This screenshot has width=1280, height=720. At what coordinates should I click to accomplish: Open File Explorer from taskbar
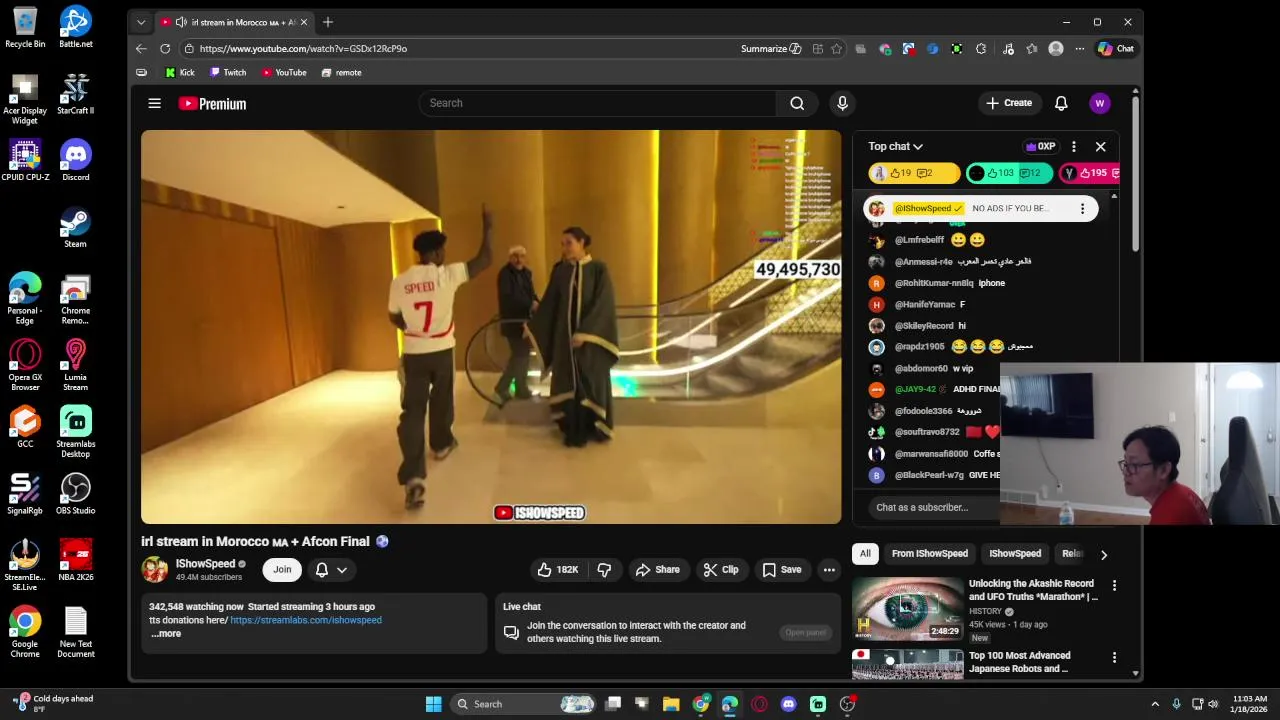click(x=671, y=704)
